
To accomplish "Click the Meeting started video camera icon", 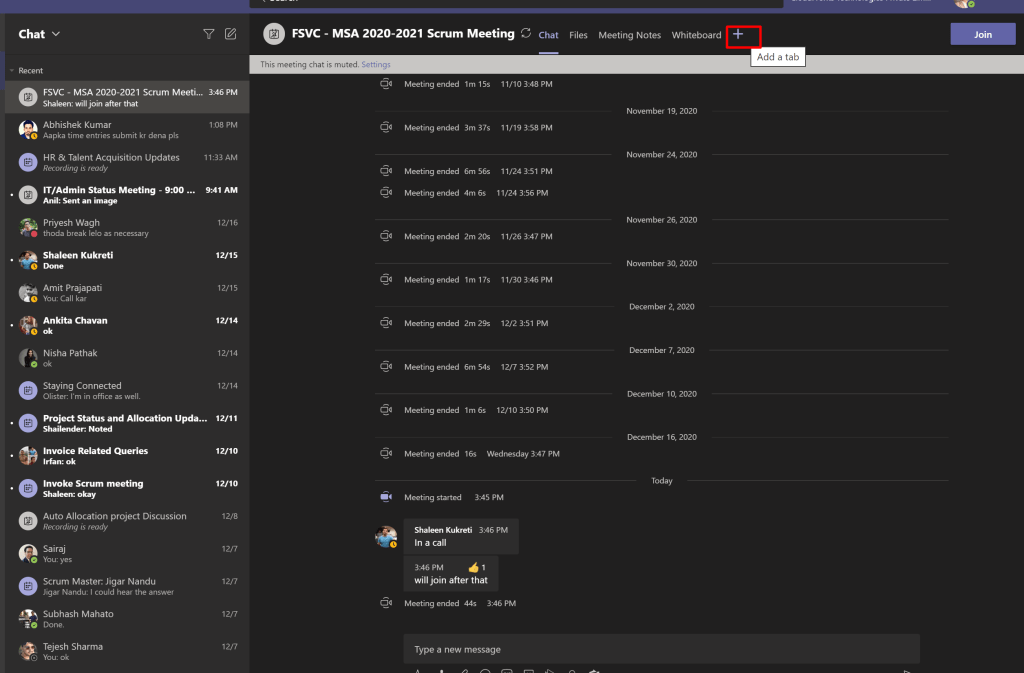I will [x=386, y=497].
